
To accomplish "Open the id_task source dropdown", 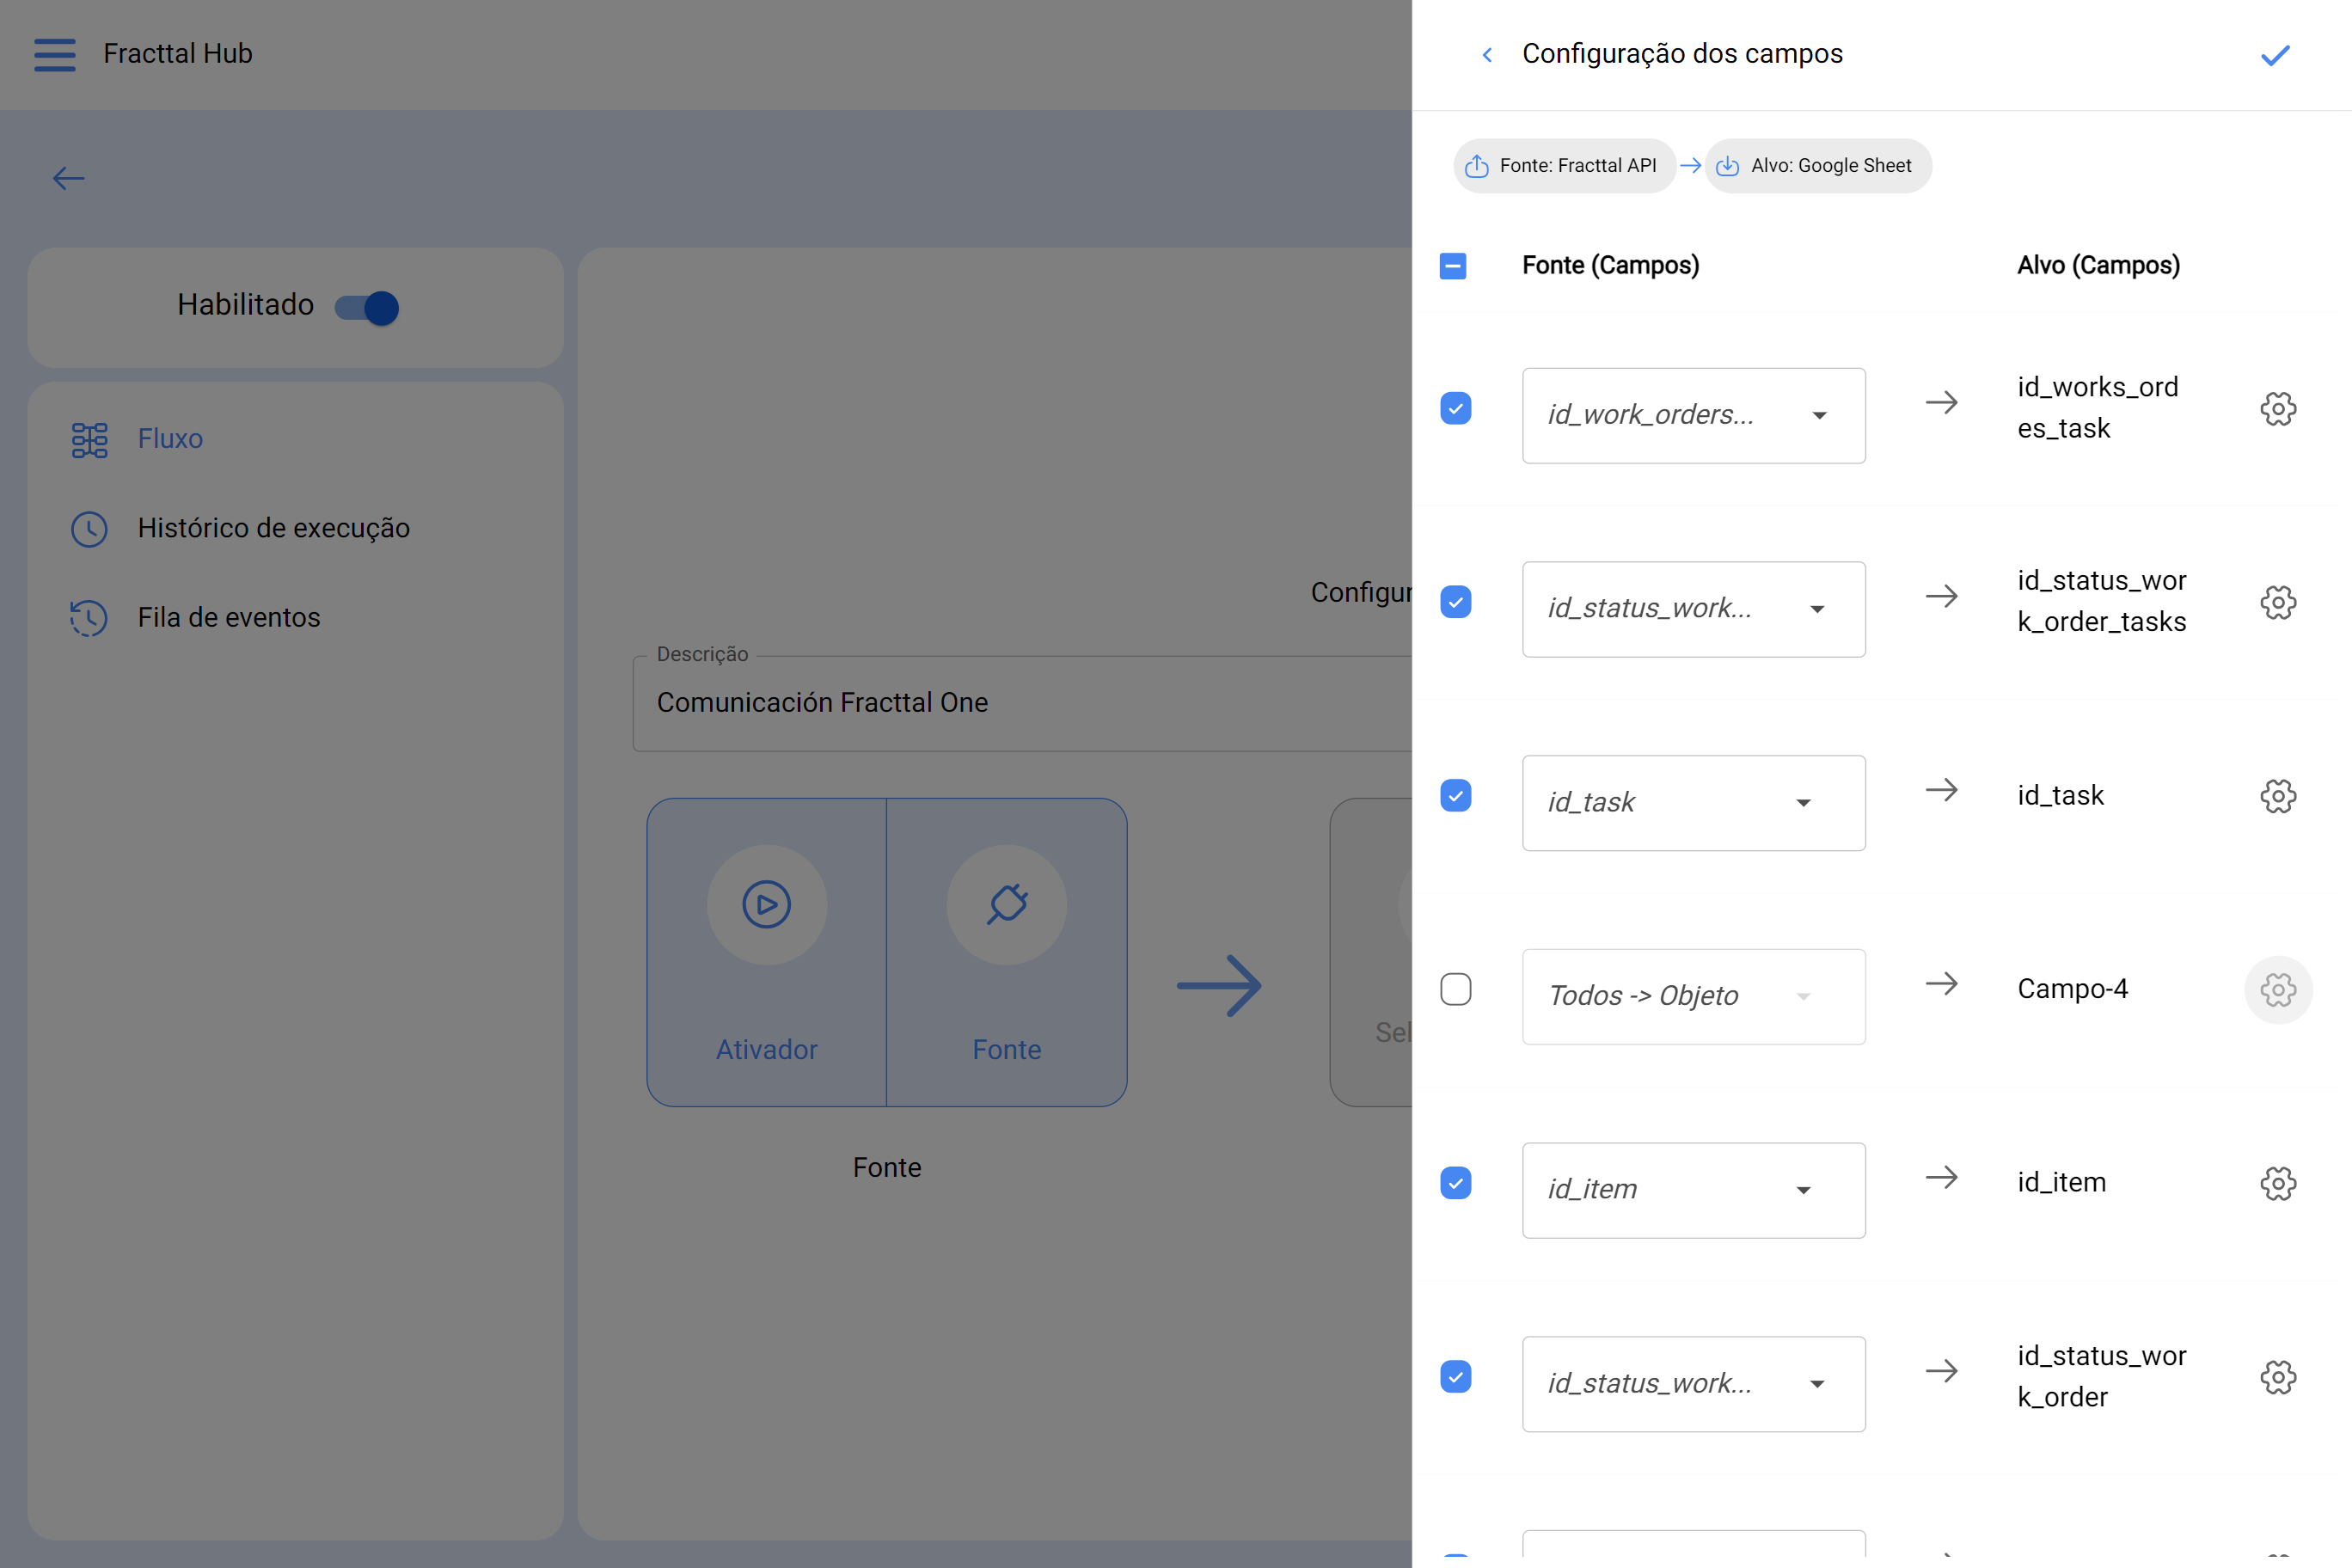I will [x=1693, y=803].
